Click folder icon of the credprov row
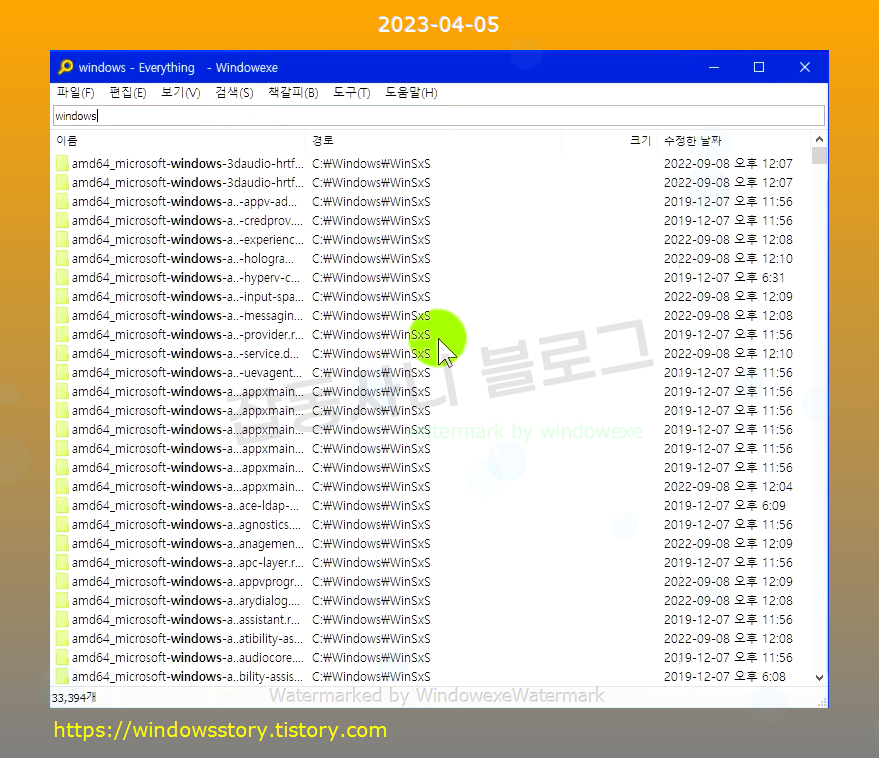The height and width of the screenshot is (758, 879). click(x=62, y=220)
